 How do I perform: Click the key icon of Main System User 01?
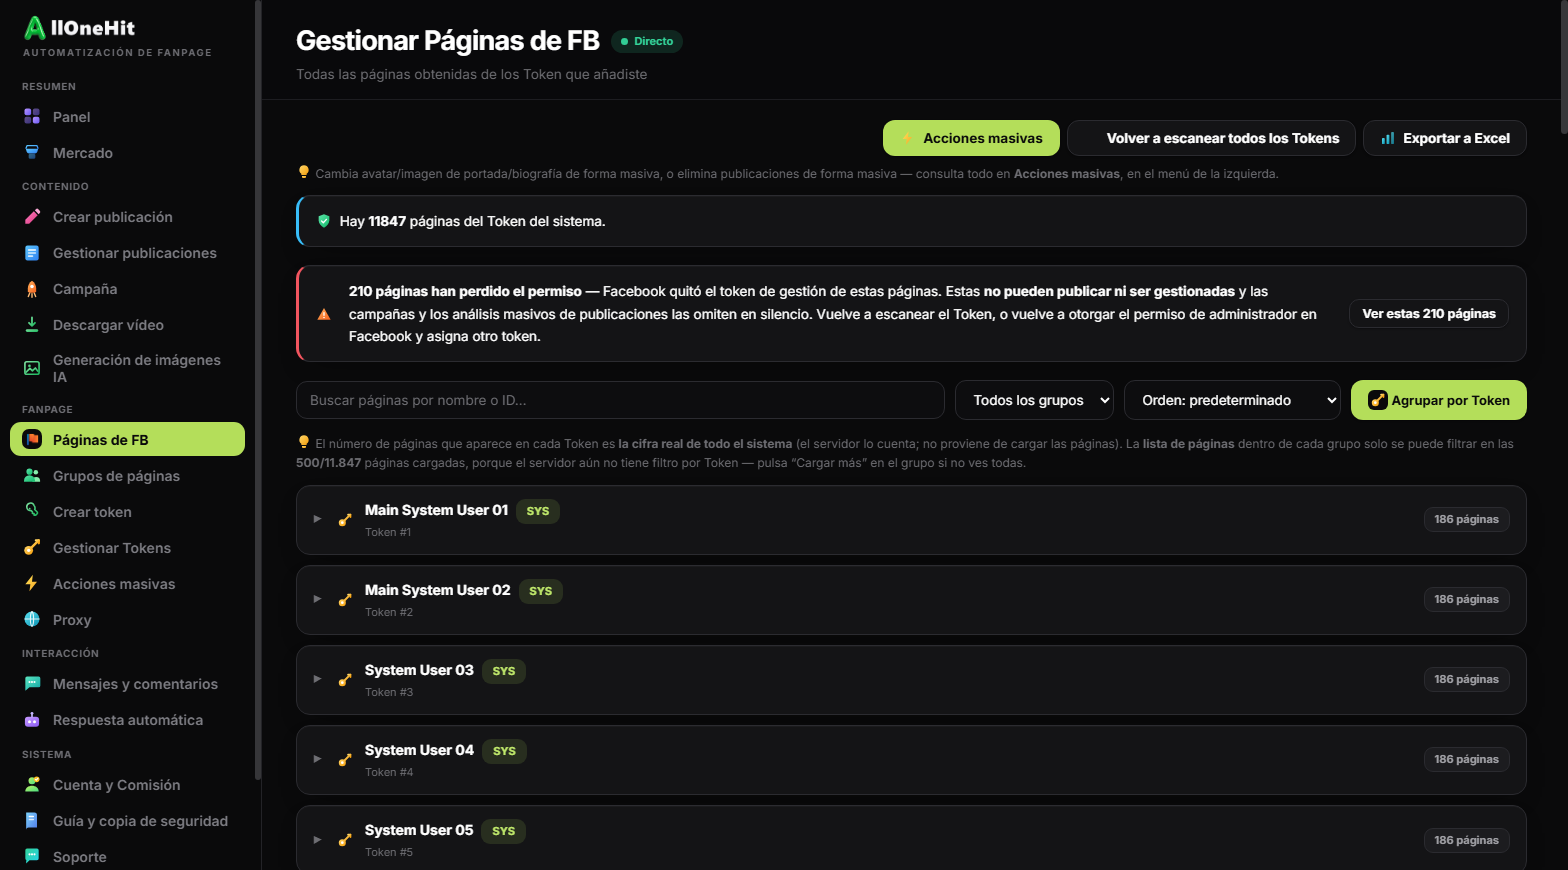click(x=345, y=520)
